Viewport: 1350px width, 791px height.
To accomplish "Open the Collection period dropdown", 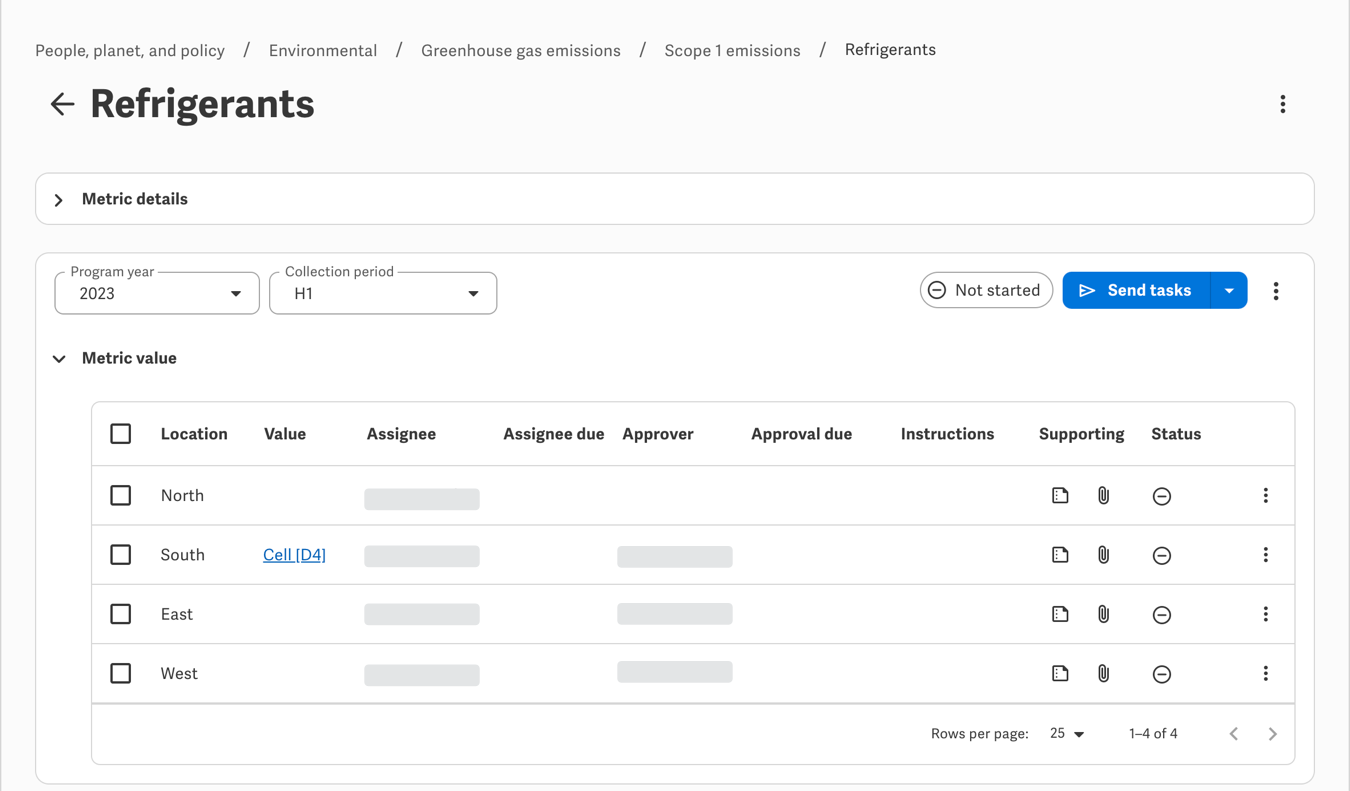I will (x=383, y=293).
